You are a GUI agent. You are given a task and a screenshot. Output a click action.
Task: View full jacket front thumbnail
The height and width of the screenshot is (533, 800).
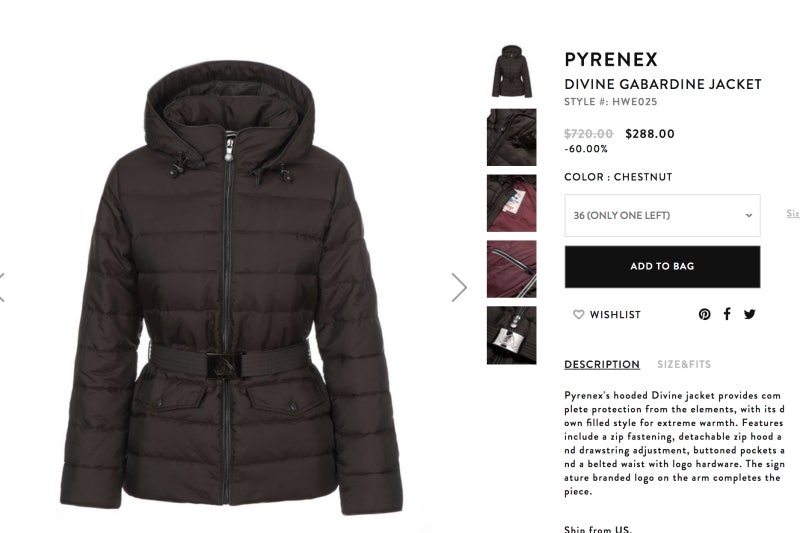(511, 71)
